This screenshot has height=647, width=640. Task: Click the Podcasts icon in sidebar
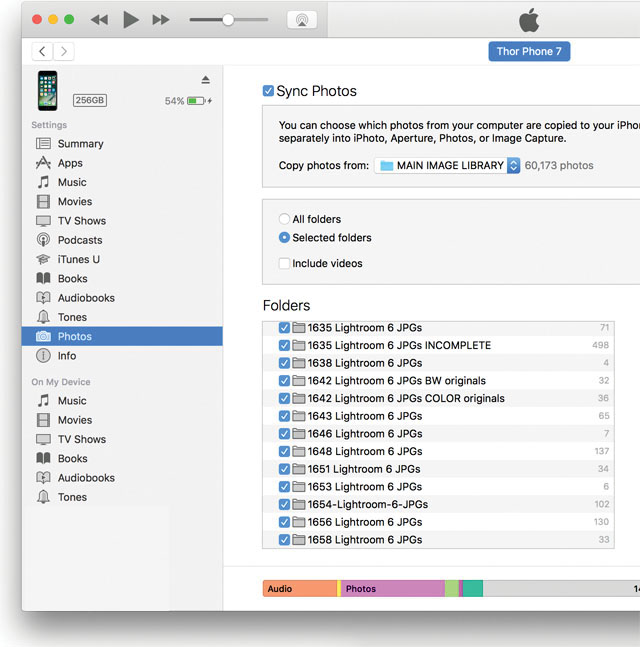point(43,240)
